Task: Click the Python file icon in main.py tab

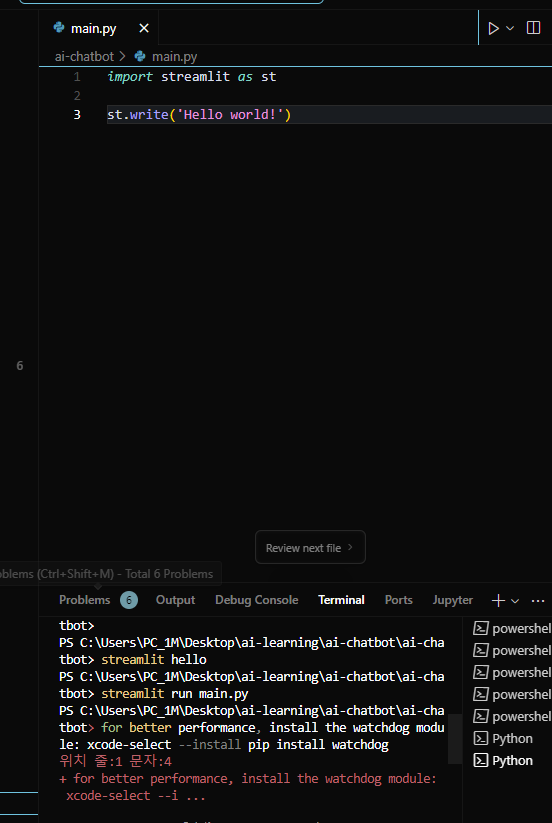Action: 59,28
